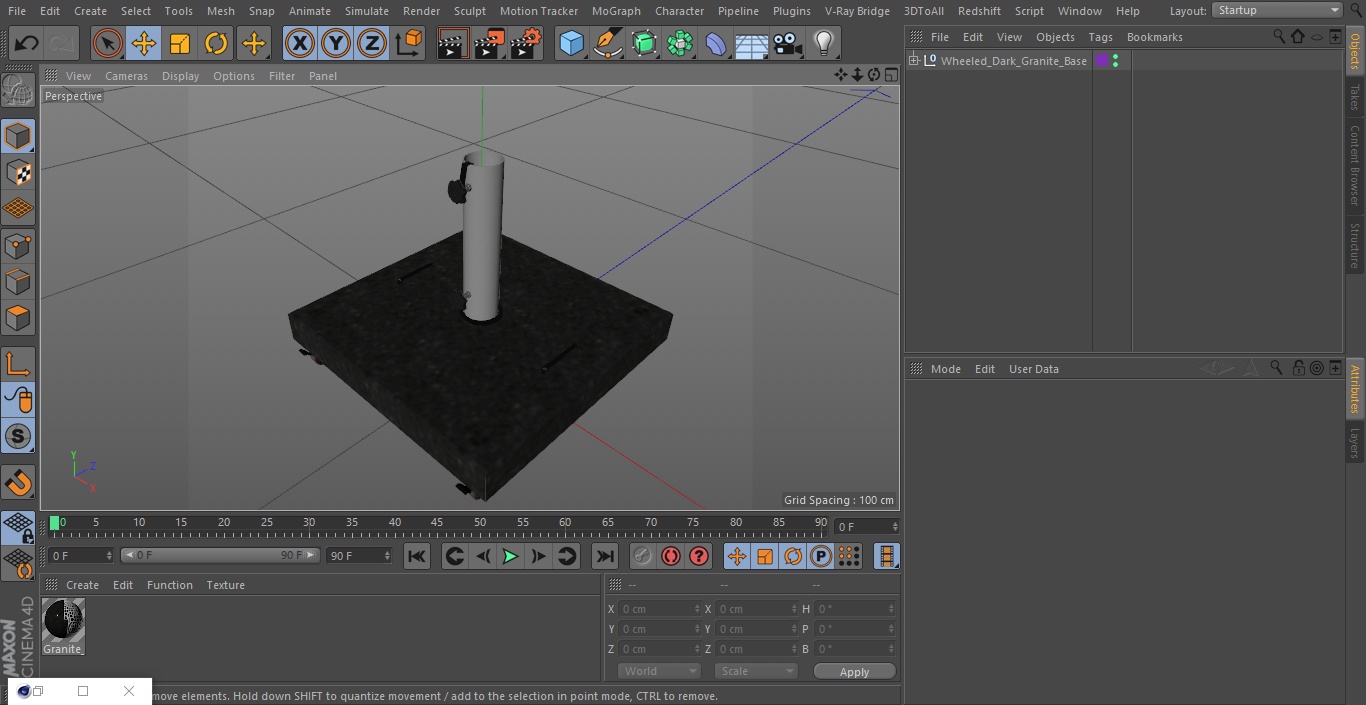
Task: Switch to the Layers side tab
Action: pyautogui.click(x=1355, y=442)
